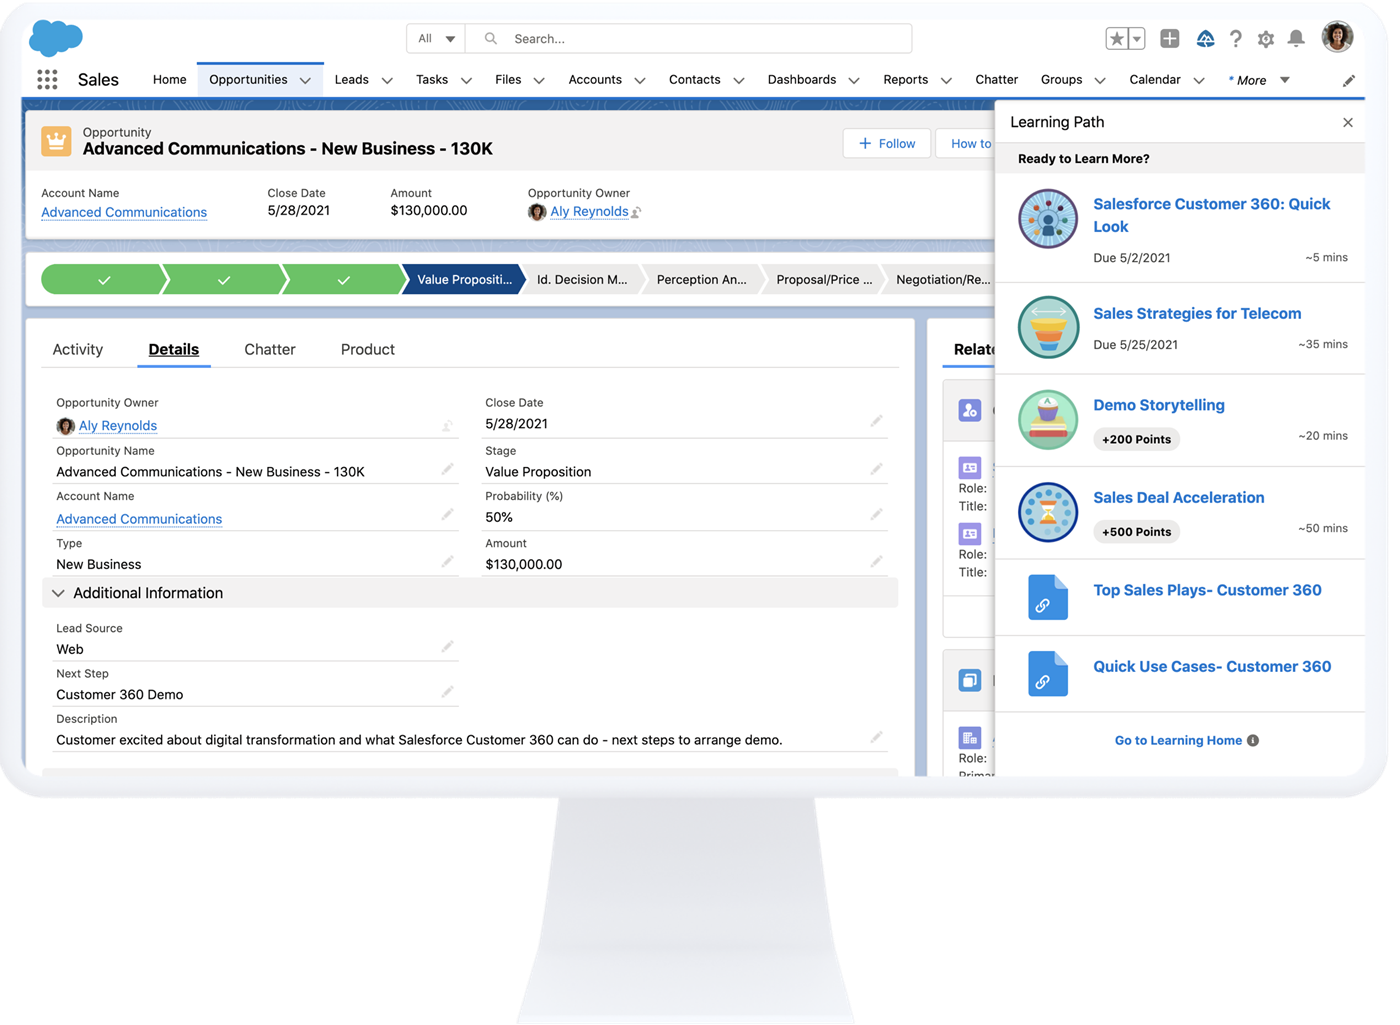Expand the Contacts nav dropdown chevron
This screenshot has width=1400, height=1025.
coord(739,81)
